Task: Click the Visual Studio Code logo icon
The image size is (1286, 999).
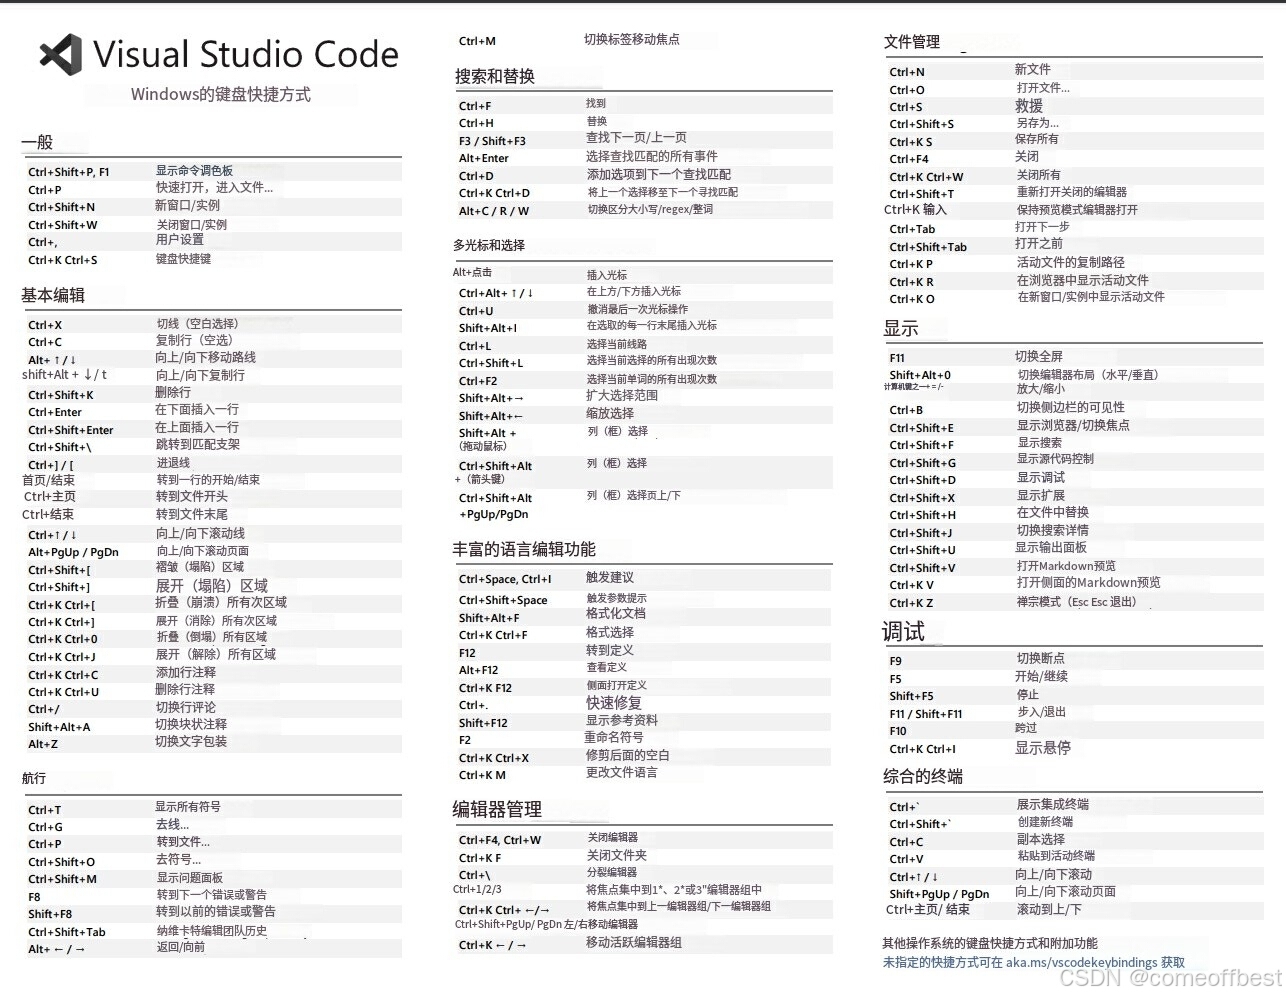Action: (x=61, y=55)
